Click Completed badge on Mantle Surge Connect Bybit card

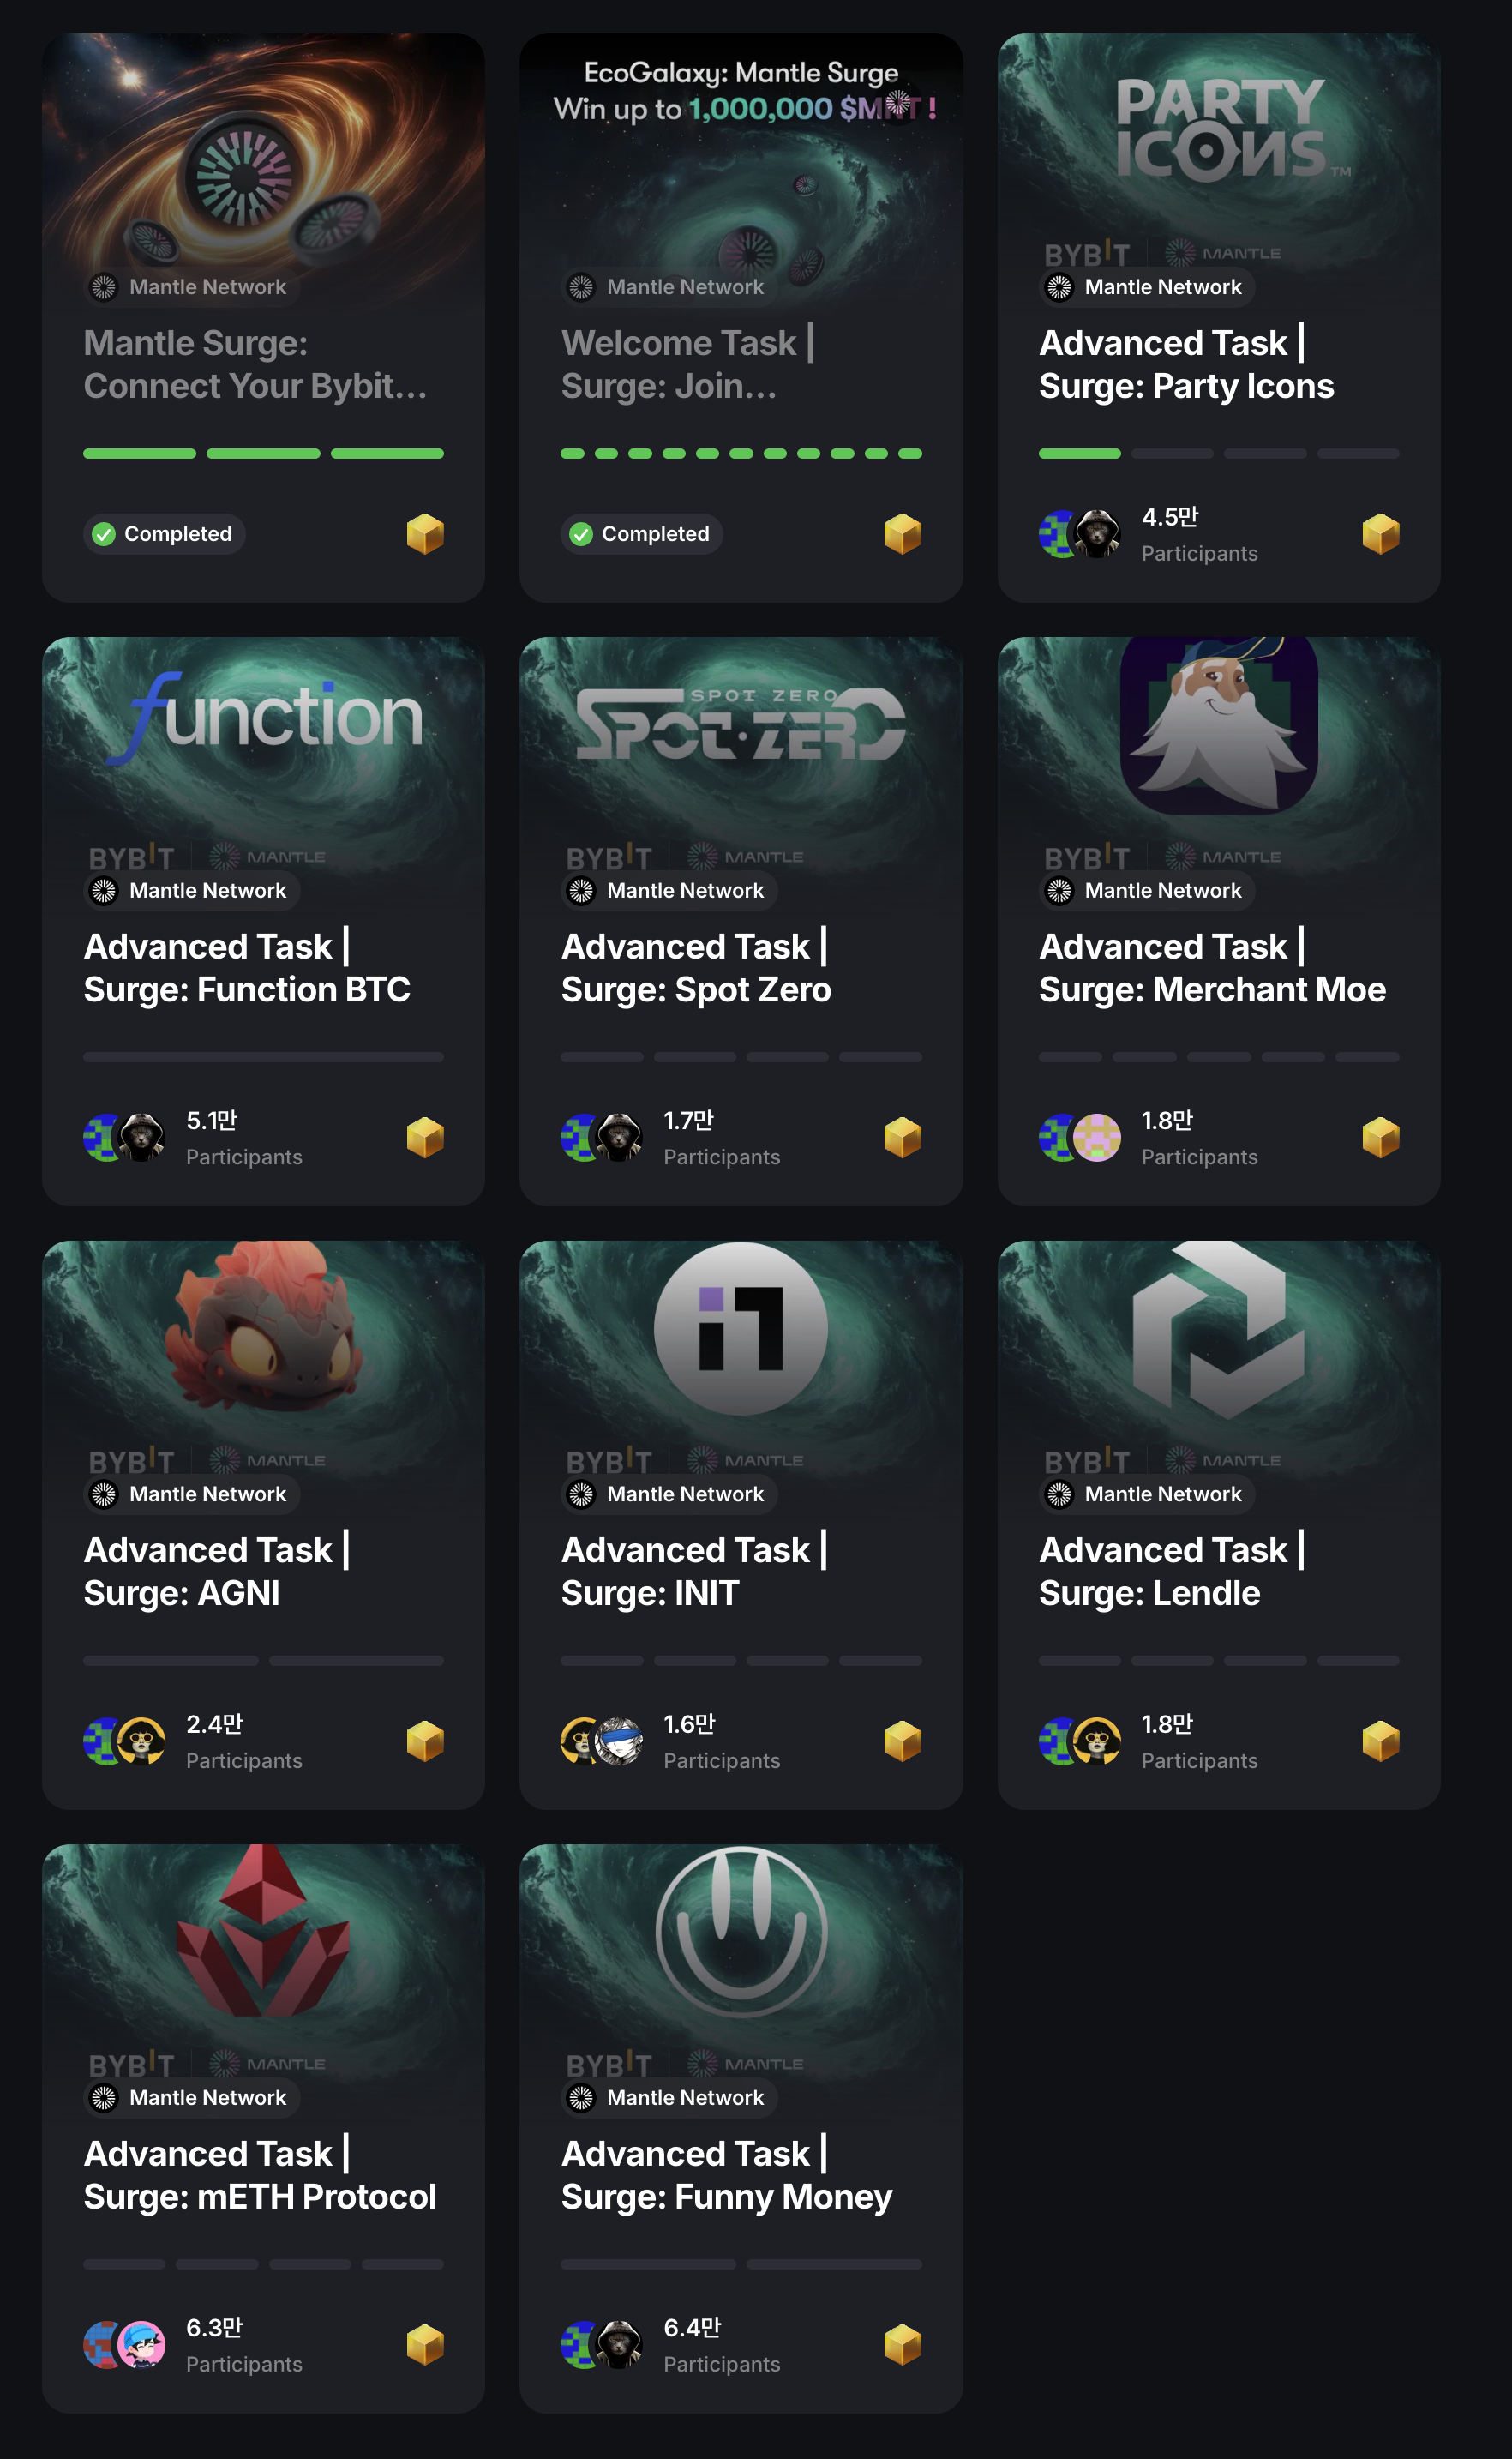(164, 534)
